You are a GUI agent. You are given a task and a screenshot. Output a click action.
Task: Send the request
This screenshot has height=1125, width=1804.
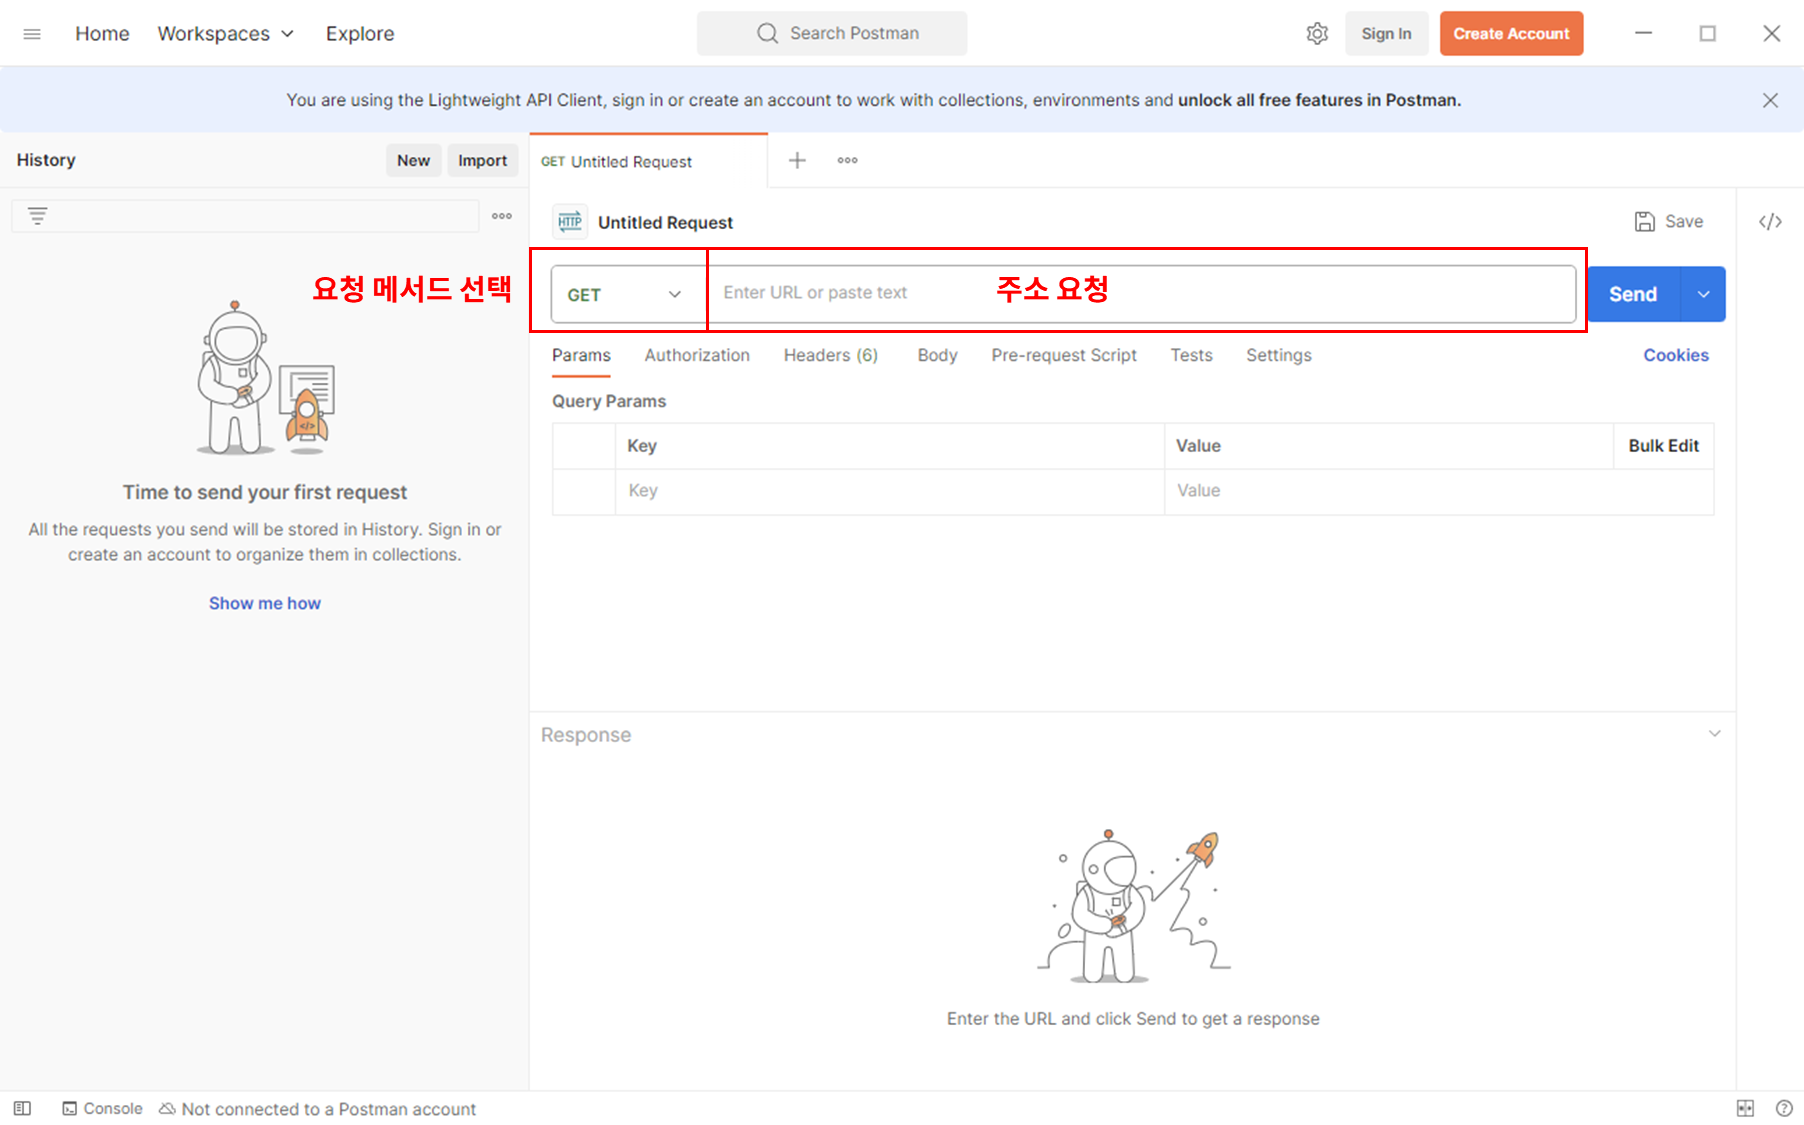tap(1633, 294)
